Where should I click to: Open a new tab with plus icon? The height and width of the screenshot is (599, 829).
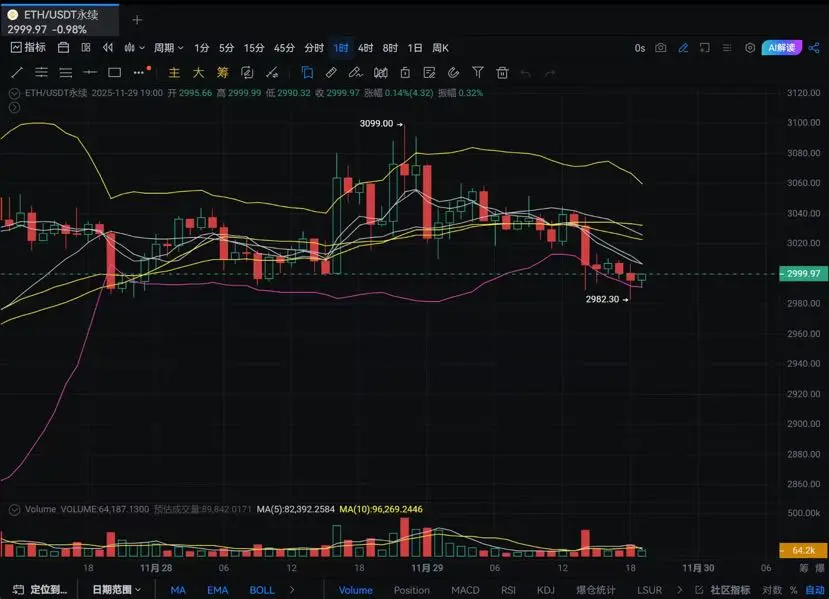[137, 20]
